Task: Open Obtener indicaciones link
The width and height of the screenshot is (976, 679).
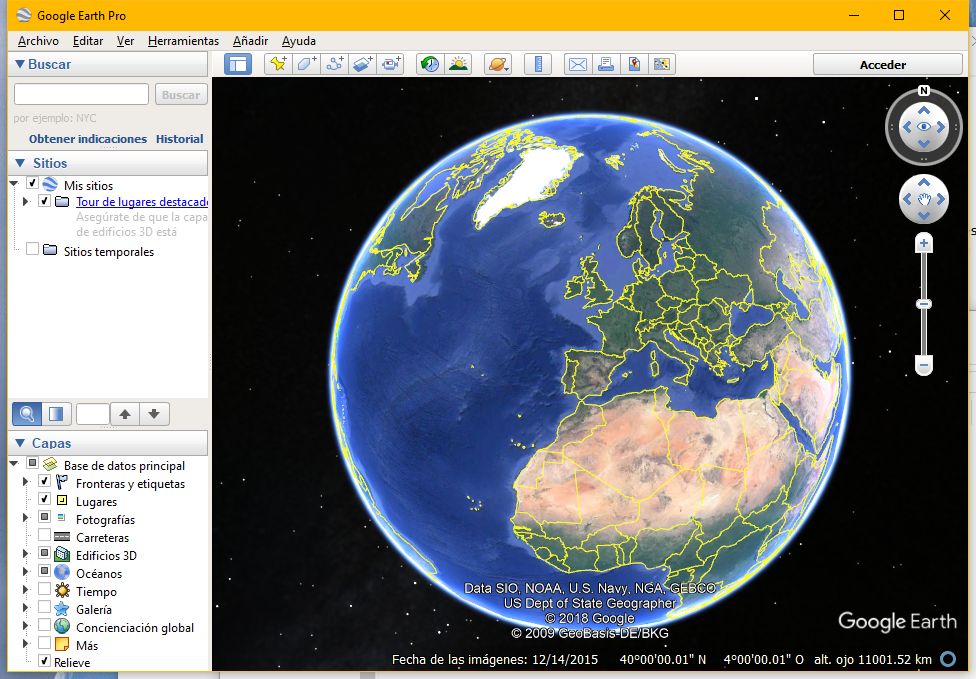Action: (x=88, y=139)
